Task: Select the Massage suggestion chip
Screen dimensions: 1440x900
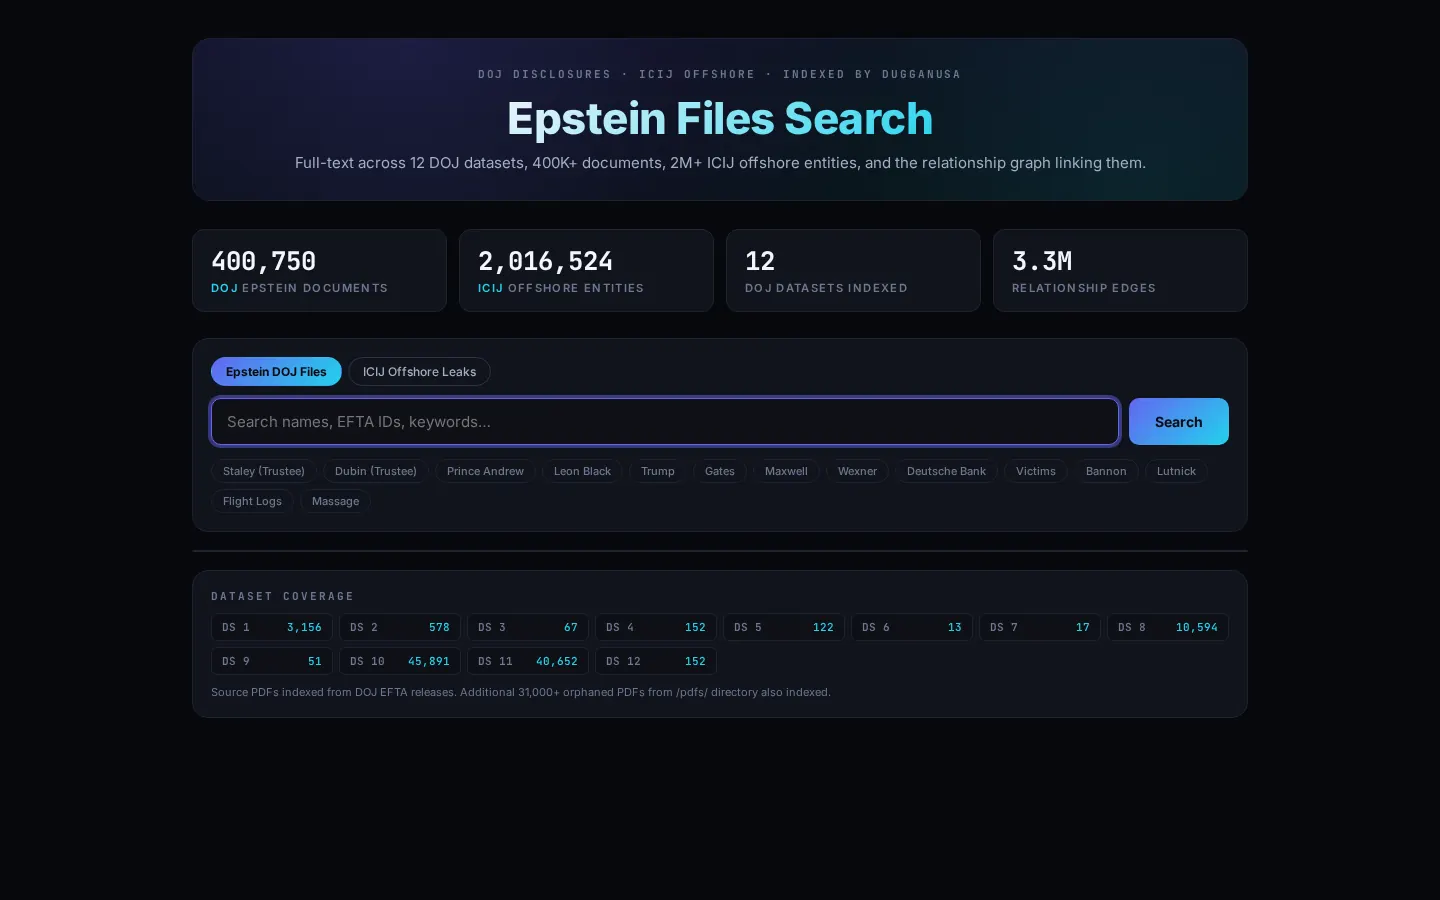Action: tap(335, 501)
